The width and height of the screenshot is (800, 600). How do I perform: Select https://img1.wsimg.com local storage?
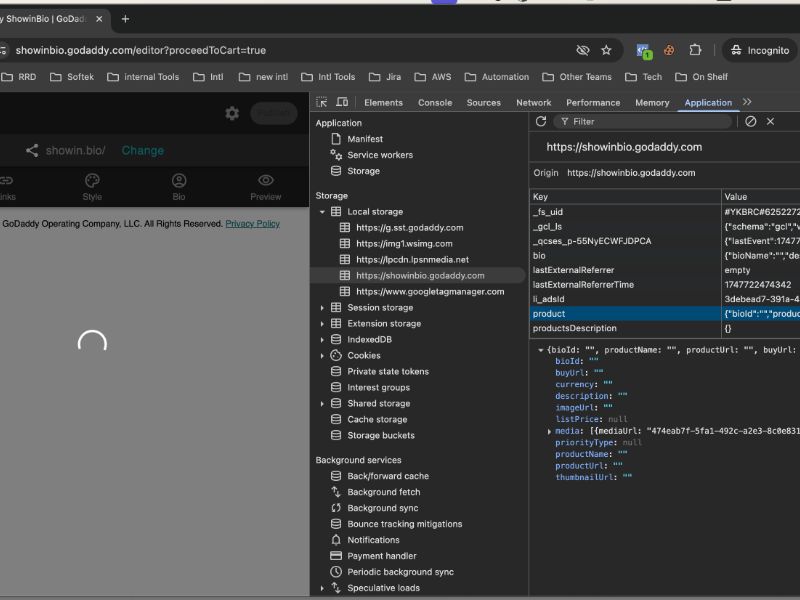tap(404, 243)
